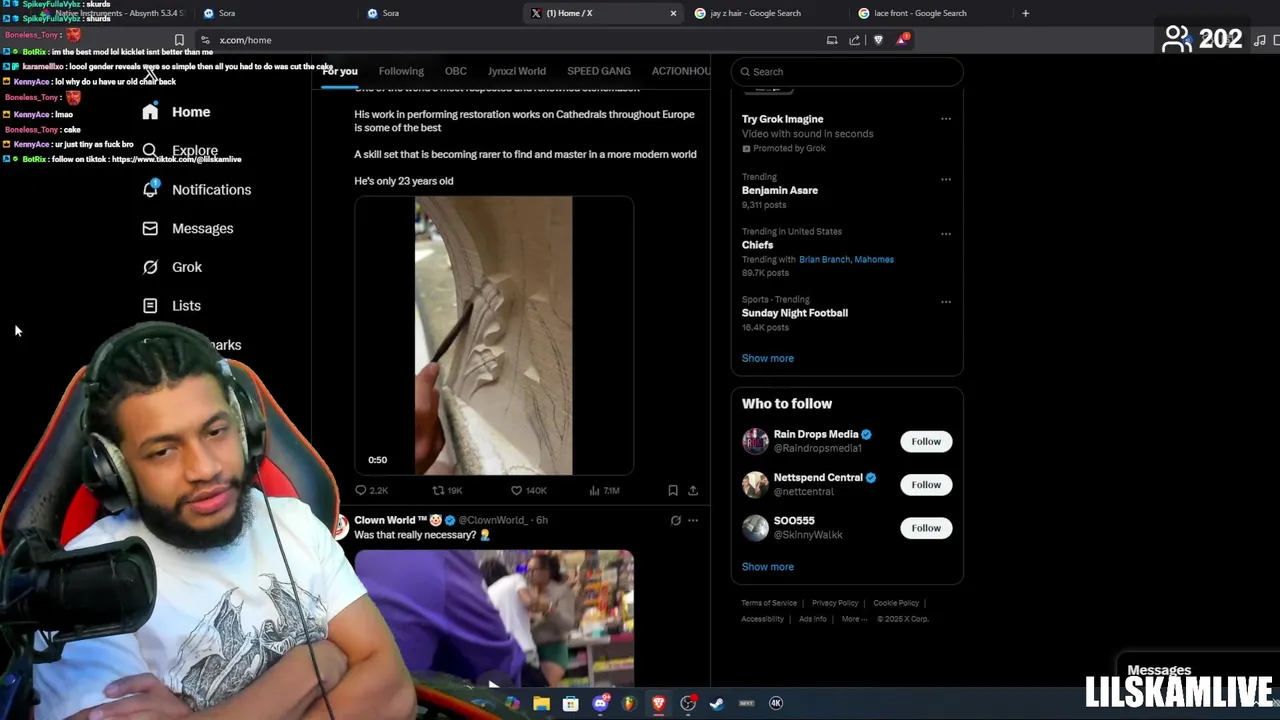Open more options for Try Grok Imagine
The height and width of the screenshot is (720, 1280).
pyautogui.click(x=945, y=119)
